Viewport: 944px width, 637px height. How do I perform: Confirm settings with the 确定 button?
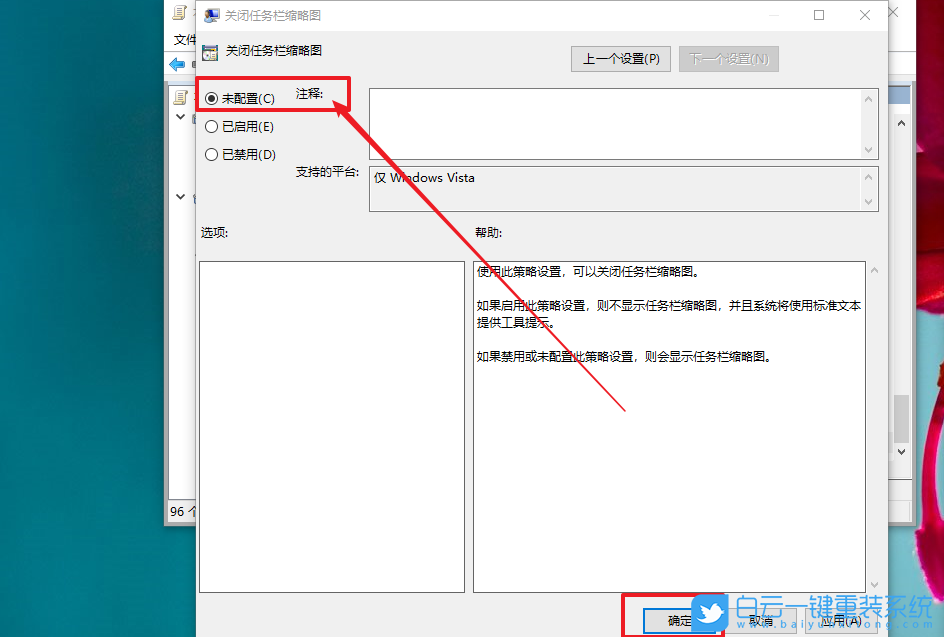pyautogui.click(x=681, y=620)
